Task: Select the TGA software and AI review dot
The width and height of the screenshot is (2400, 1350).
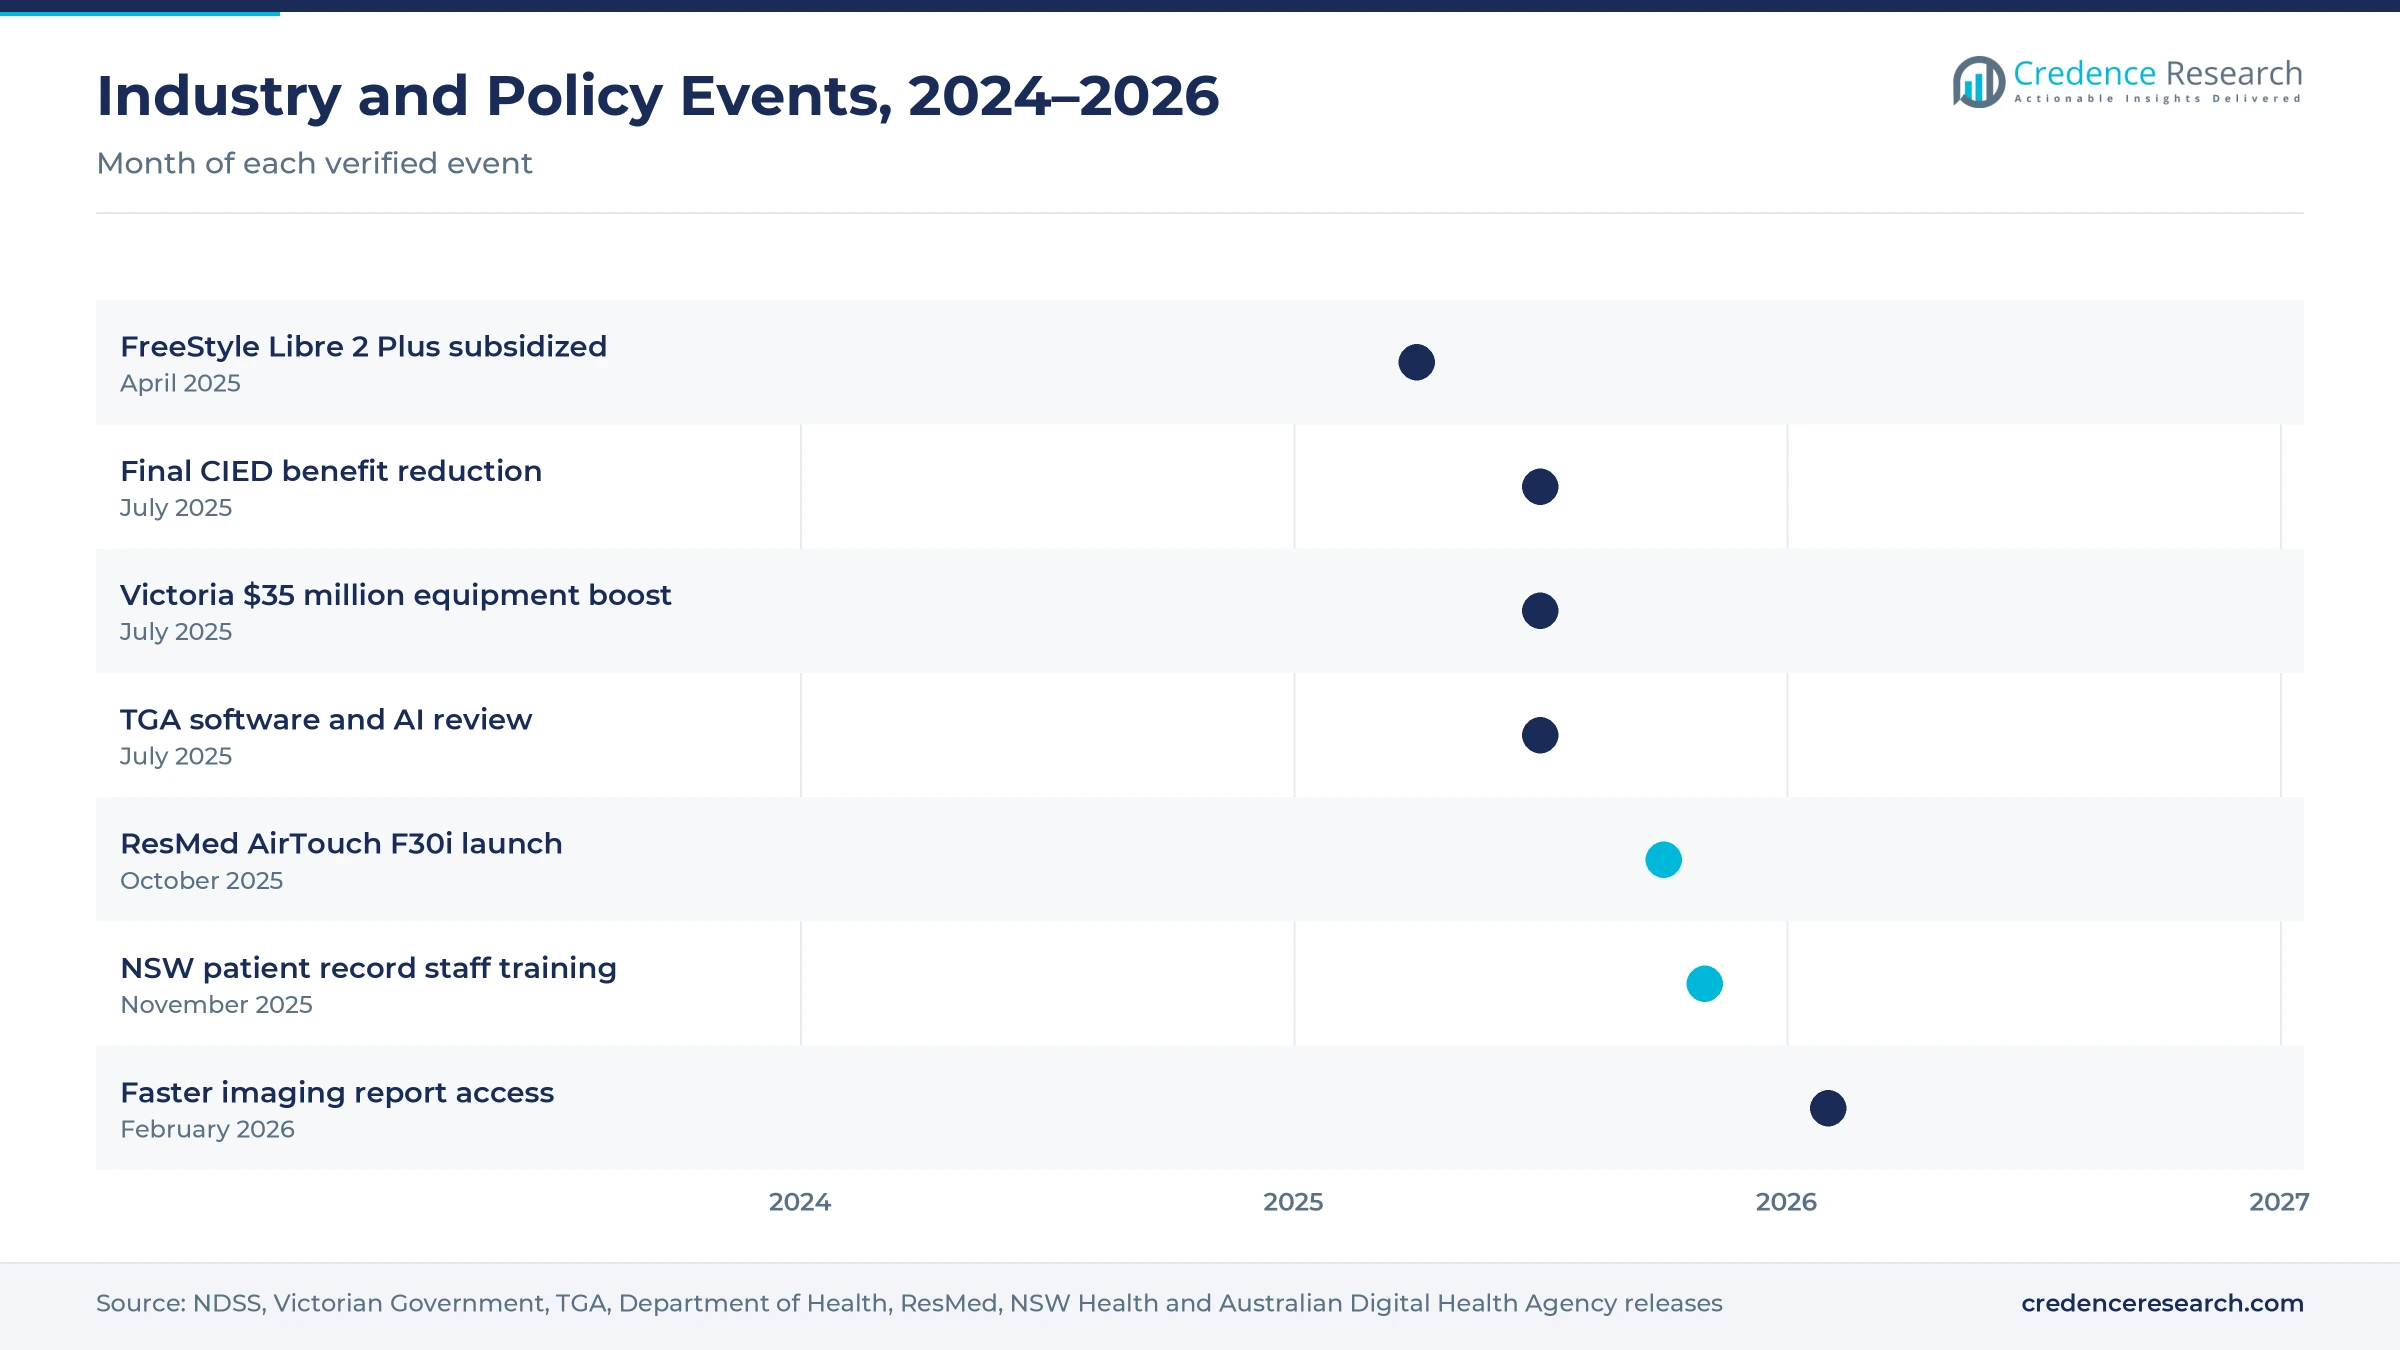Action: (x=1540, y=735)
